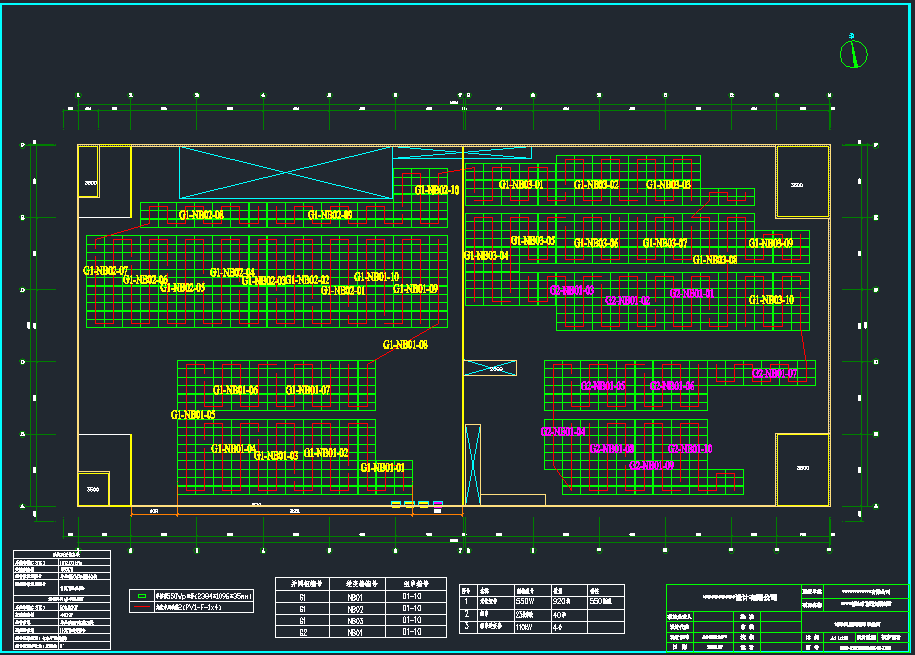Image resolution: width=915 pixels, height=655 pixels.
Task: Click the tall narrow cyan crossed box
Action: (473, 464)
